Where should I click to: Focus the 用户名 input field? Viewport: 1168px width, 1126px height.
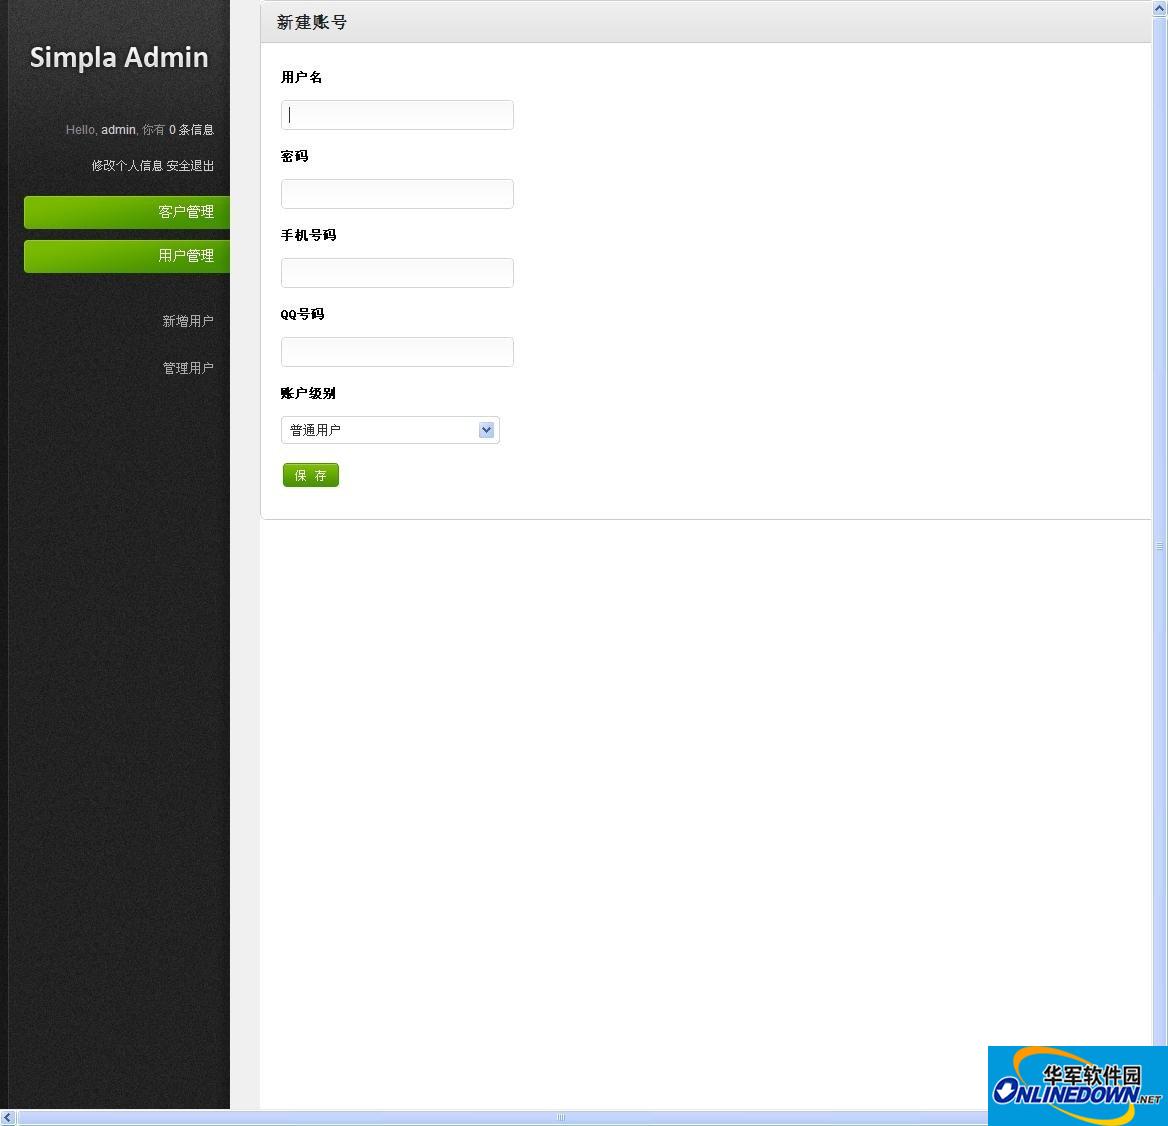[x=397, y=115]
